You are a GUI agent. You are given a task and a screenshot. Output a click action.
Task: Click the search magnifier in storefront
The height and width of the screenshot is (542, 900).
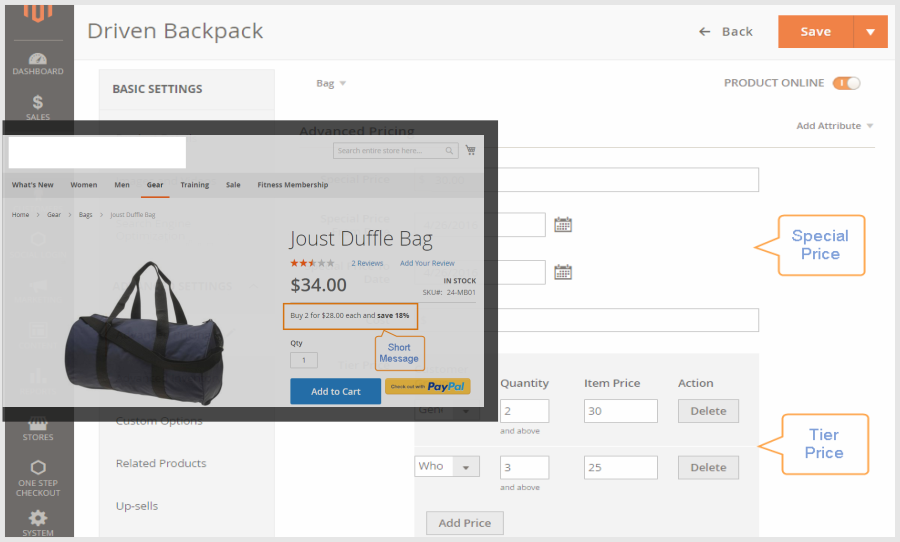pyautogui.click(x=449, y=150)
